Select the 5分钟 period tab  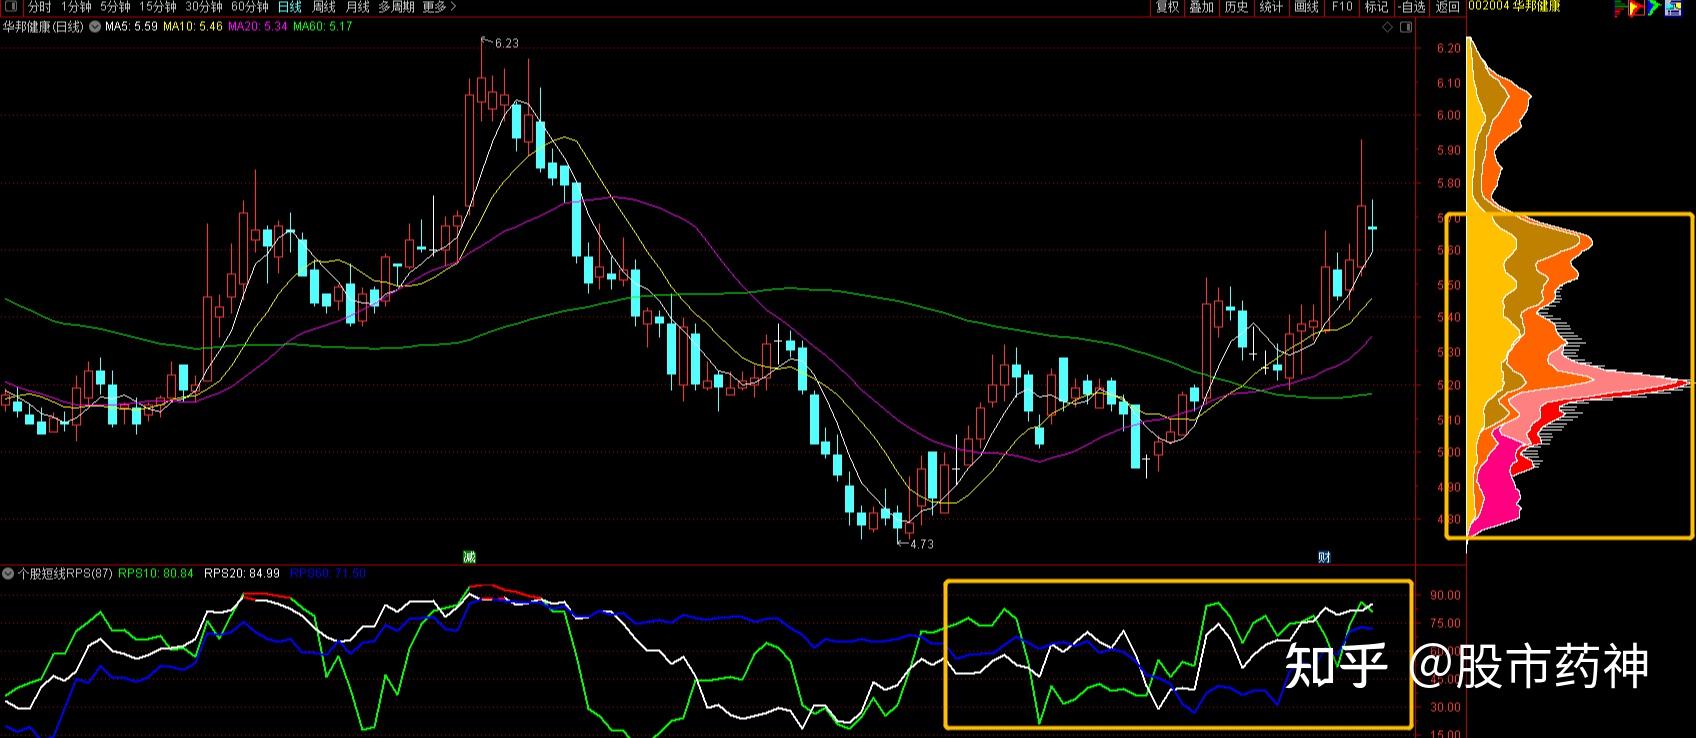click(x=115, y=7)
